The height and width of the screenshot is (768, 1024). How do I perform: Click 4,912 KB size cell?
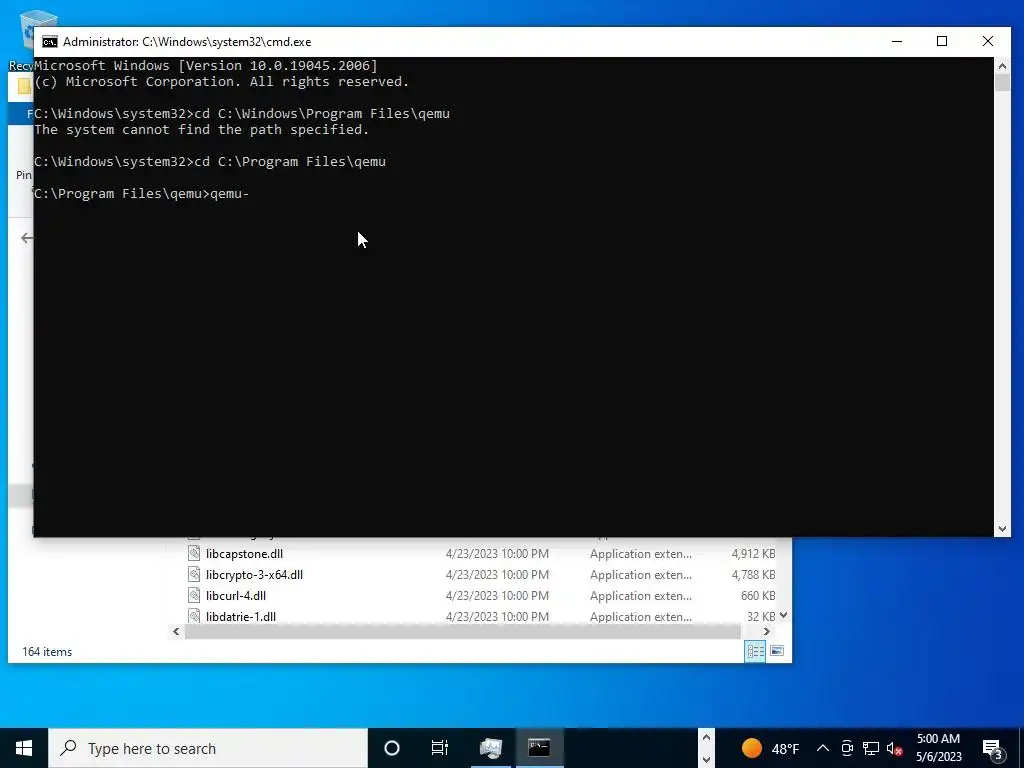[x=753, y=554]
